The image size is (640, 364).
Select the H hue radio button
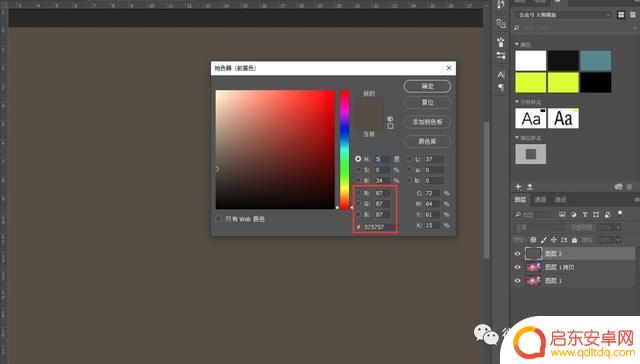[358, 159]
